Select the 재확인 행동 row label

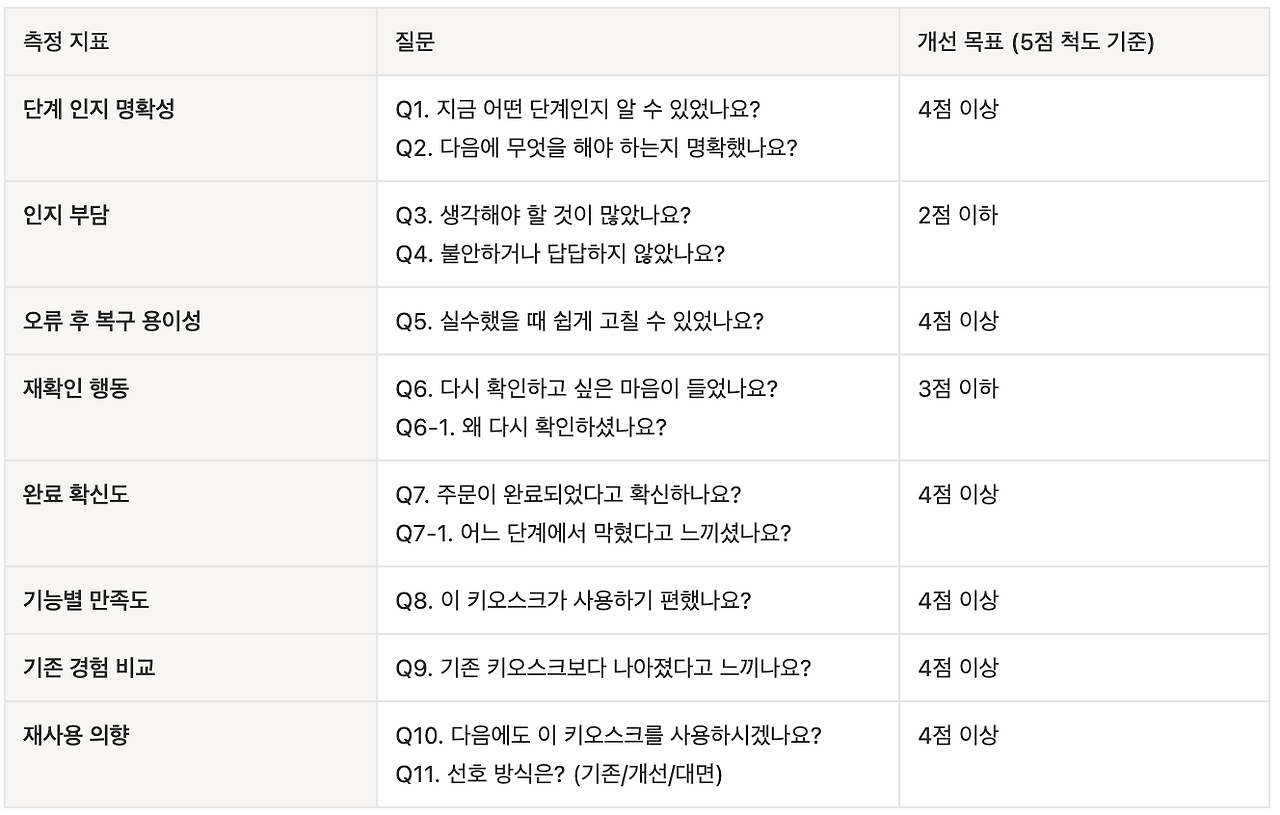[76, 388]
